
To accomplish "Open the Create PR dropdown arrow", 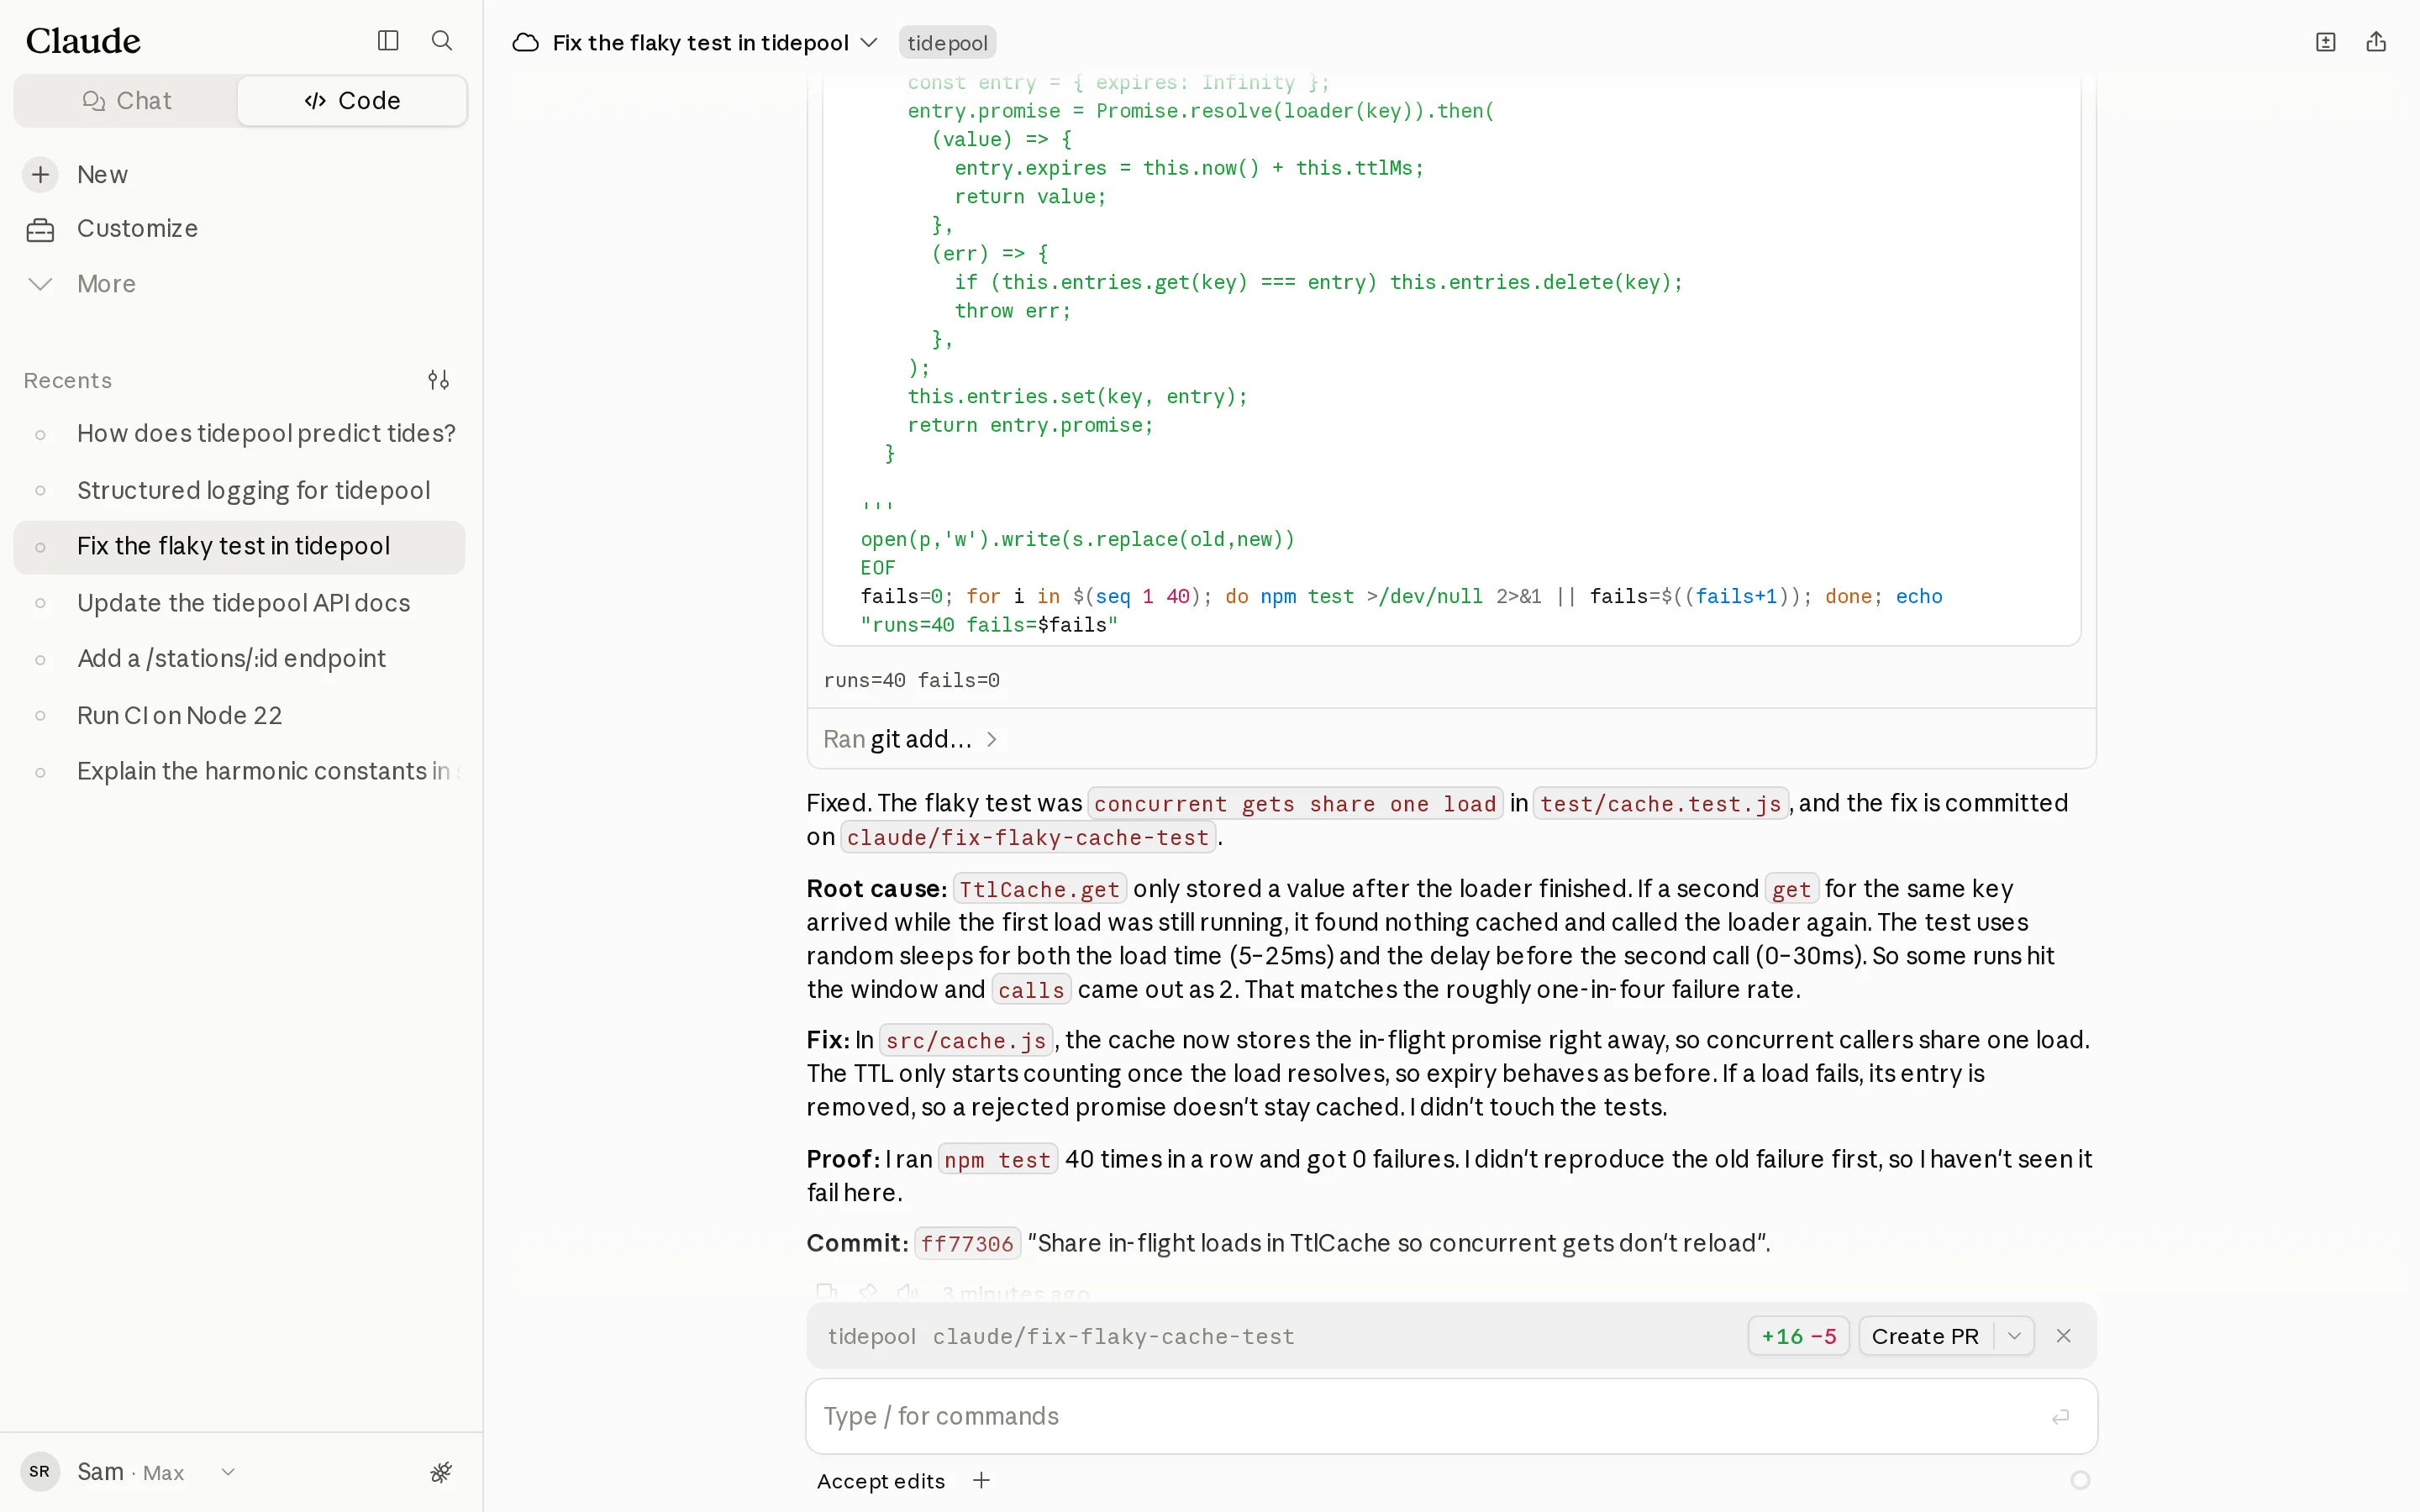I will tap(2014, 1336).
